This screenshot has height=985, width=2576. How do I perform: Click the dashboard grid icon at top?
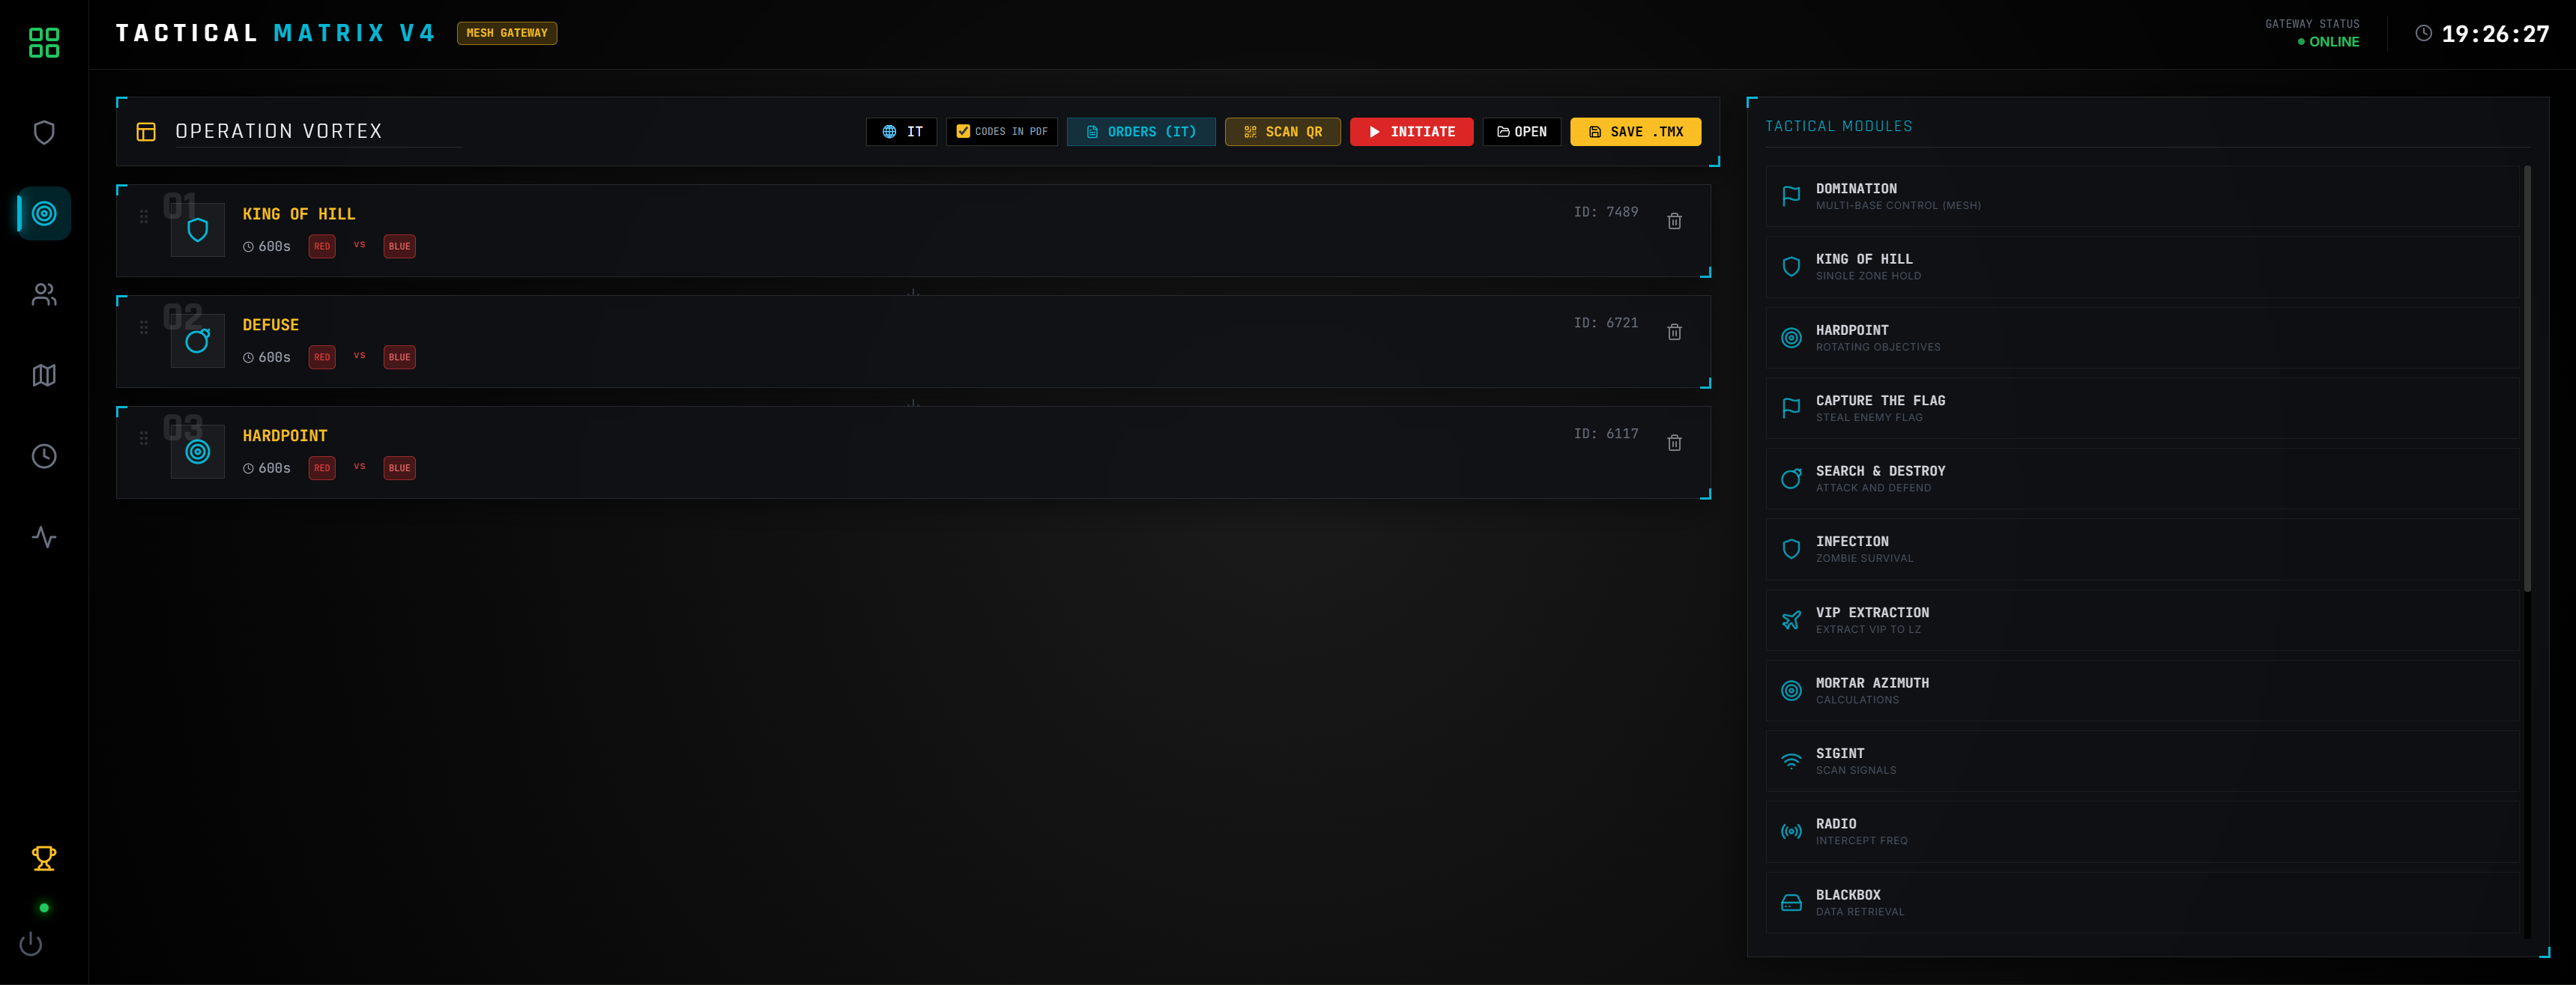pos(44,42)
